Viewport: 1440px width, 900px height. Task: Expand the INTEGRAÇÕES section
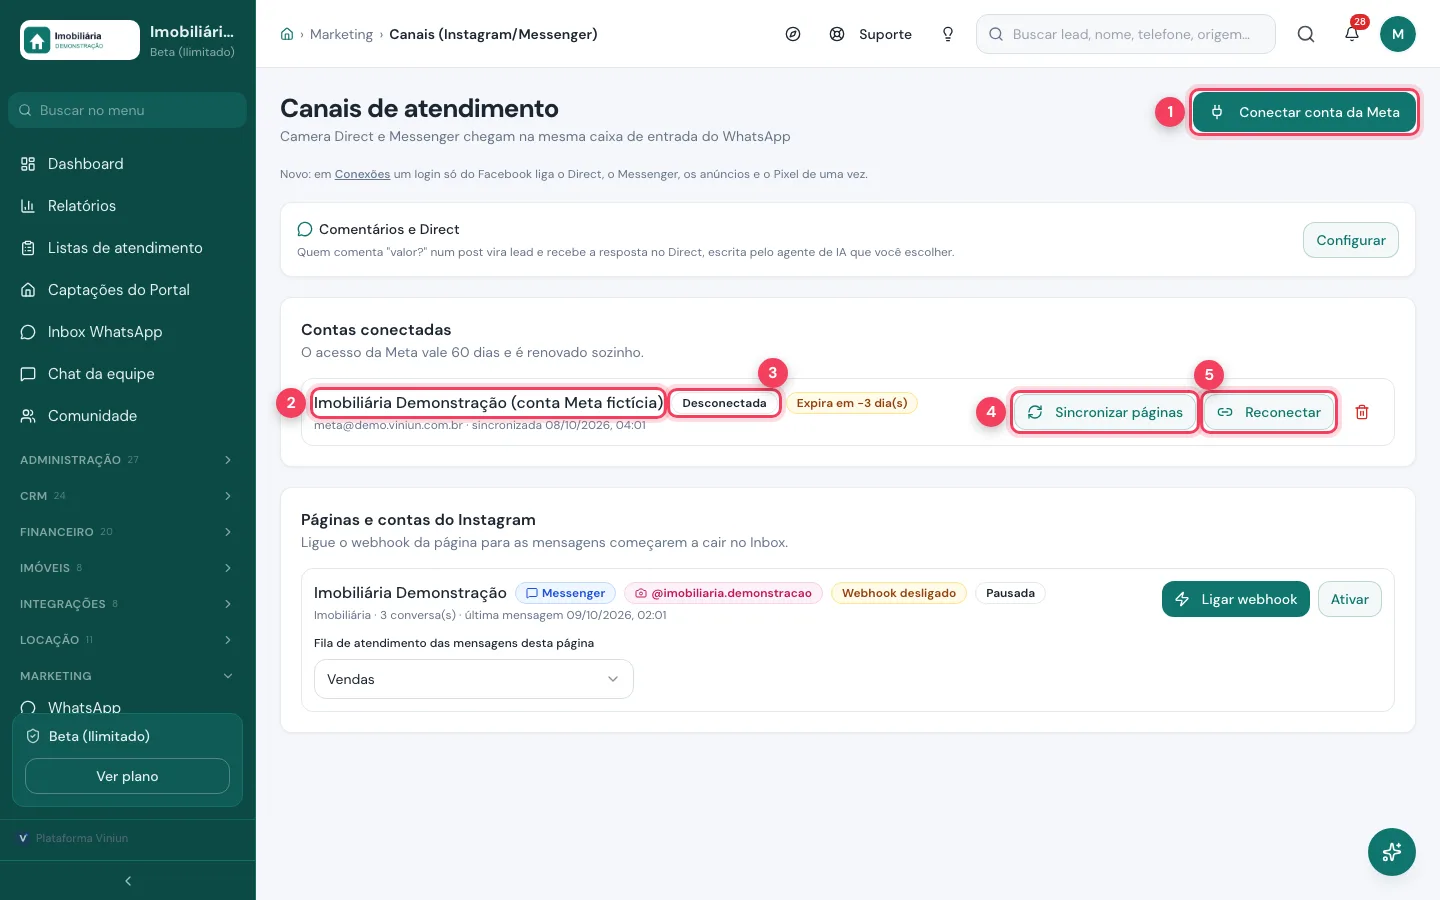tap(128, 604)
